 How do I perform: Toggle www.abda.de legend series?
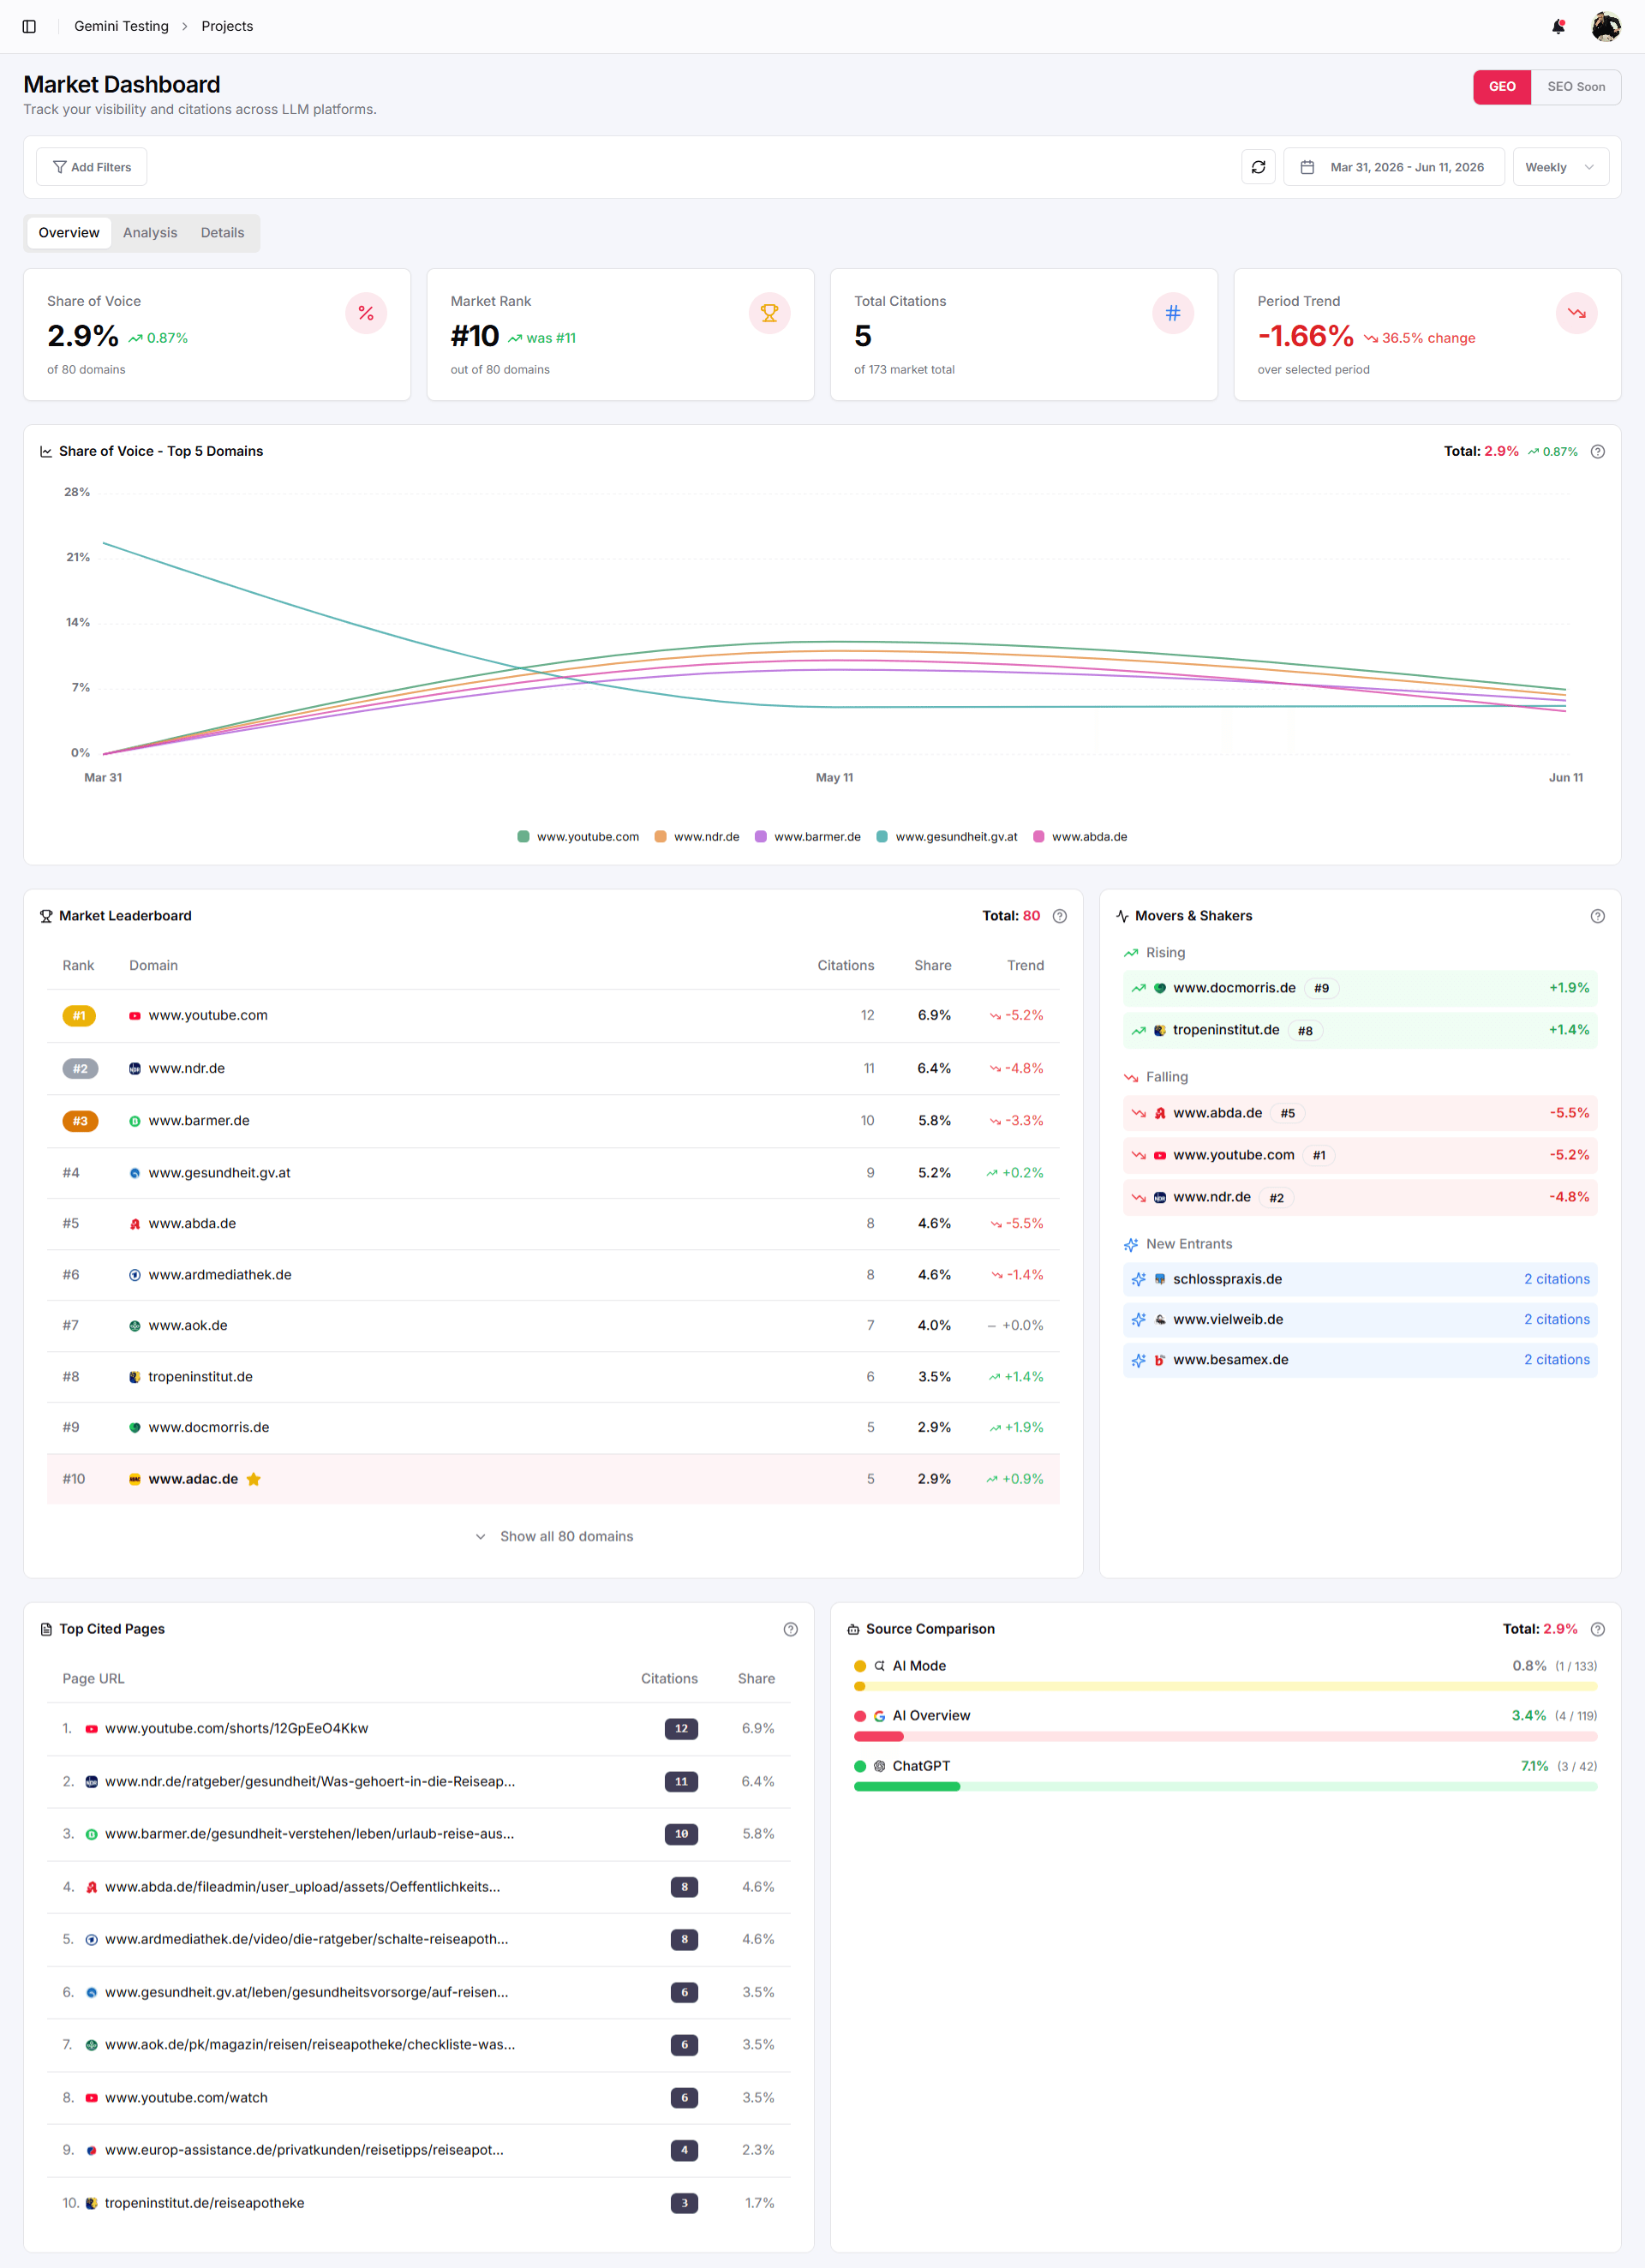[x=1080, y=837]
